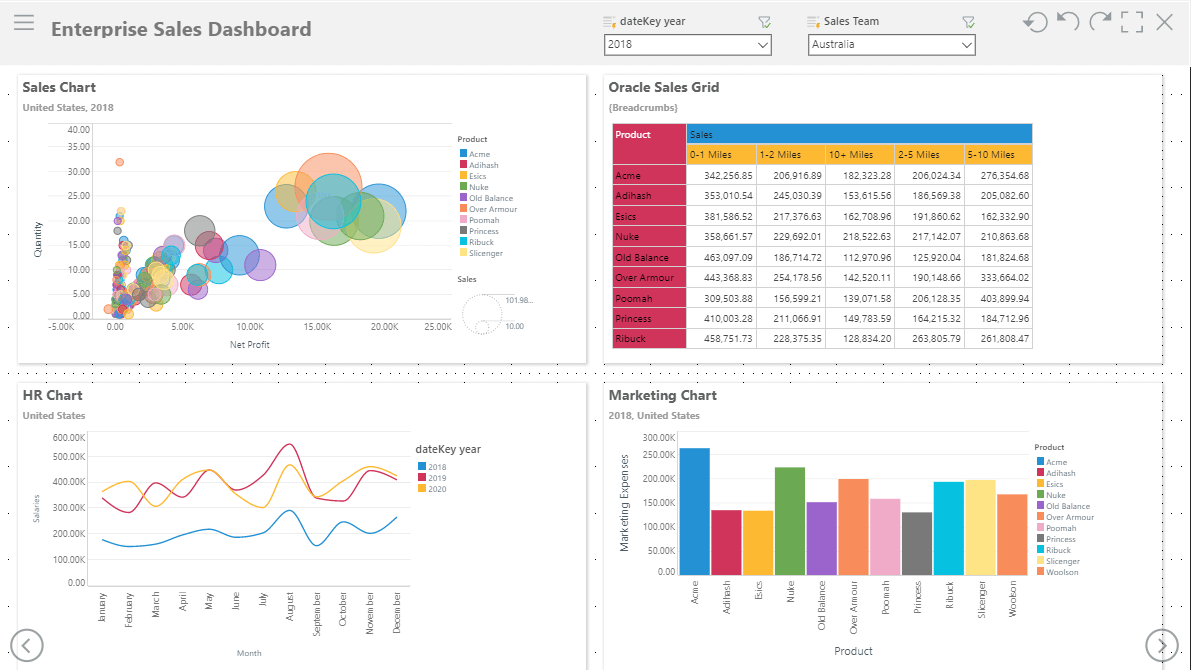Click the Sales header in the grid
The height and width of the screenshot is (670, 1191).
(859, 134)
